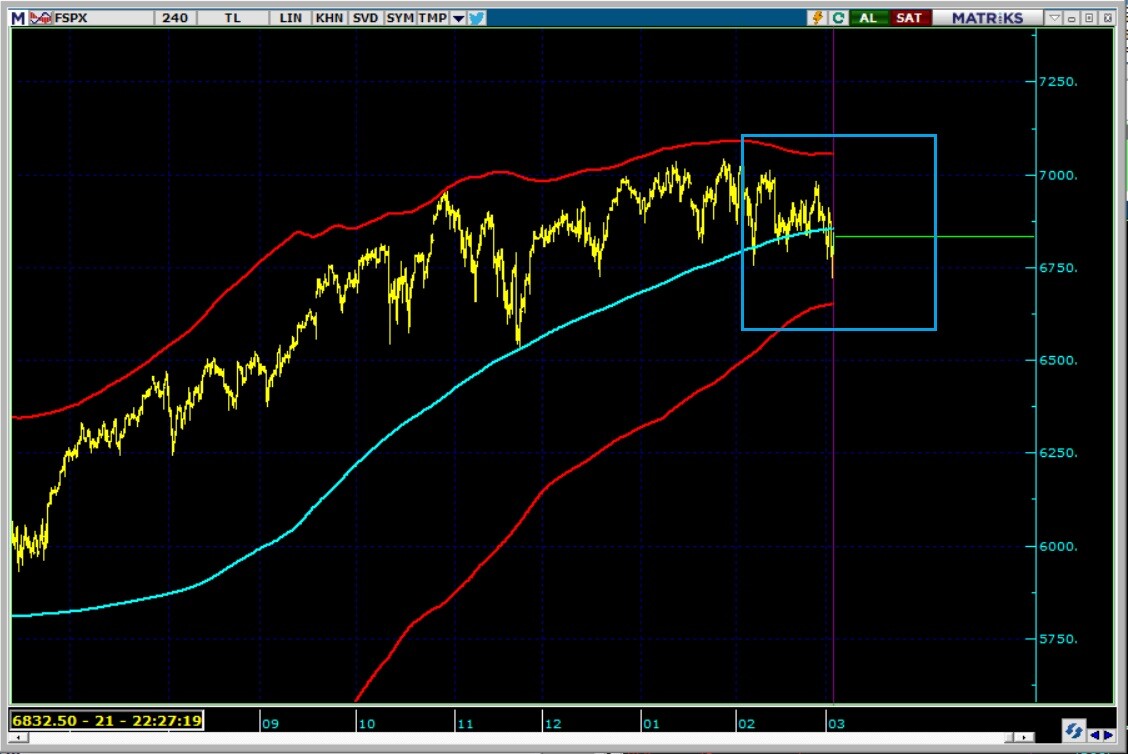The width and height of the screenshot is (1128, 754).
Task: Click the left-right navigation arrows icon
Action: pyautogui.click(x=1102, y=735)
